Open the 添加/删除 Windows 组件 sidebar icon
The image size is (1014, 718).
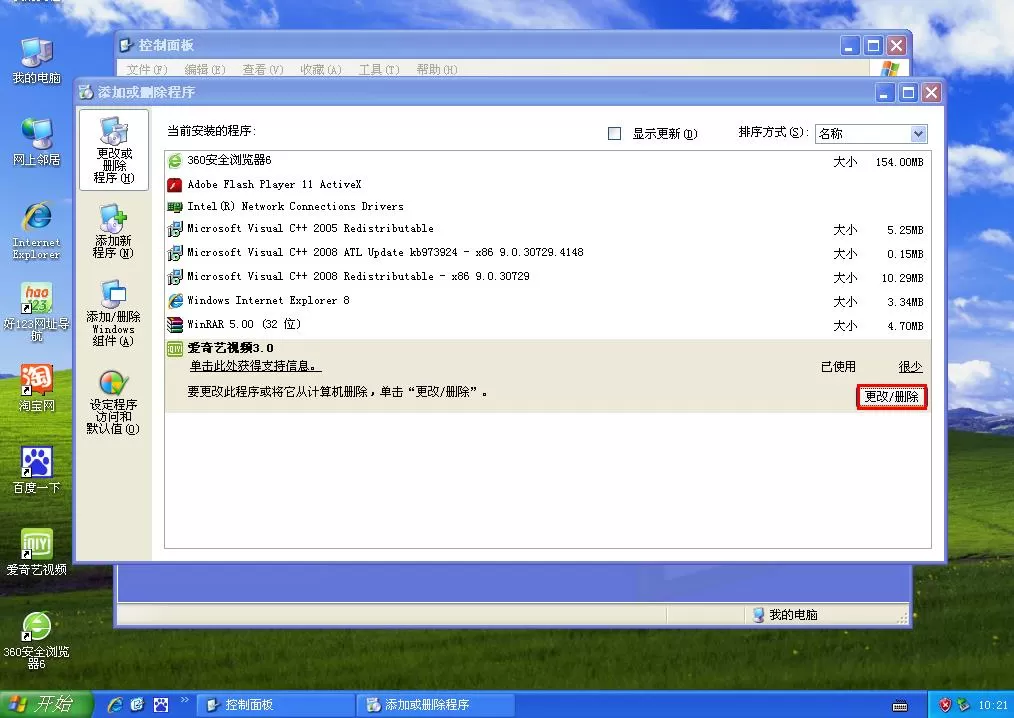113,313
